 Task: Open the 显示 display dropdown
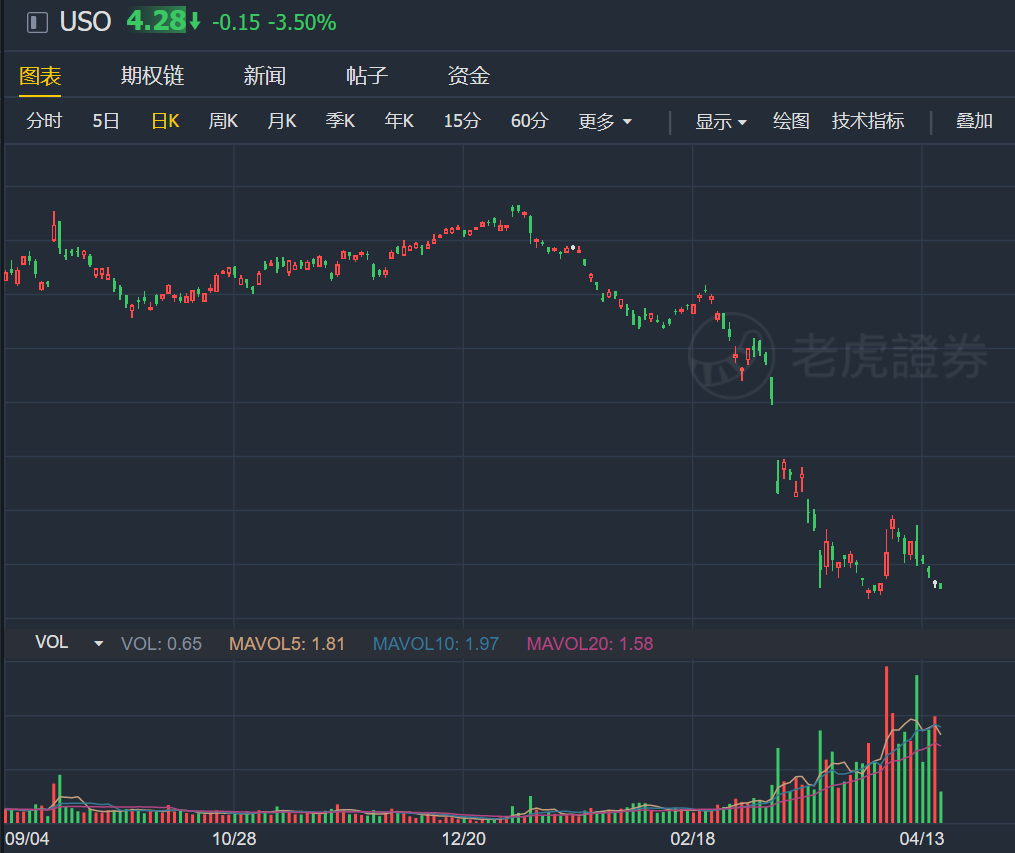coord(720,122)
